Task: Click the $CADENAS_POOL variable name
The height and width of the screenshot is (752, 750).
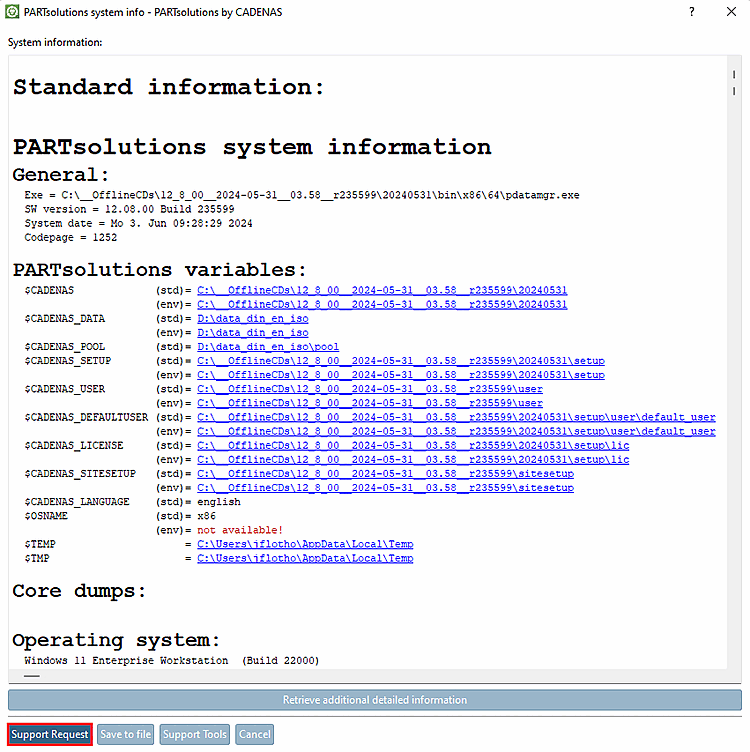Action: [x=65, y=347]
